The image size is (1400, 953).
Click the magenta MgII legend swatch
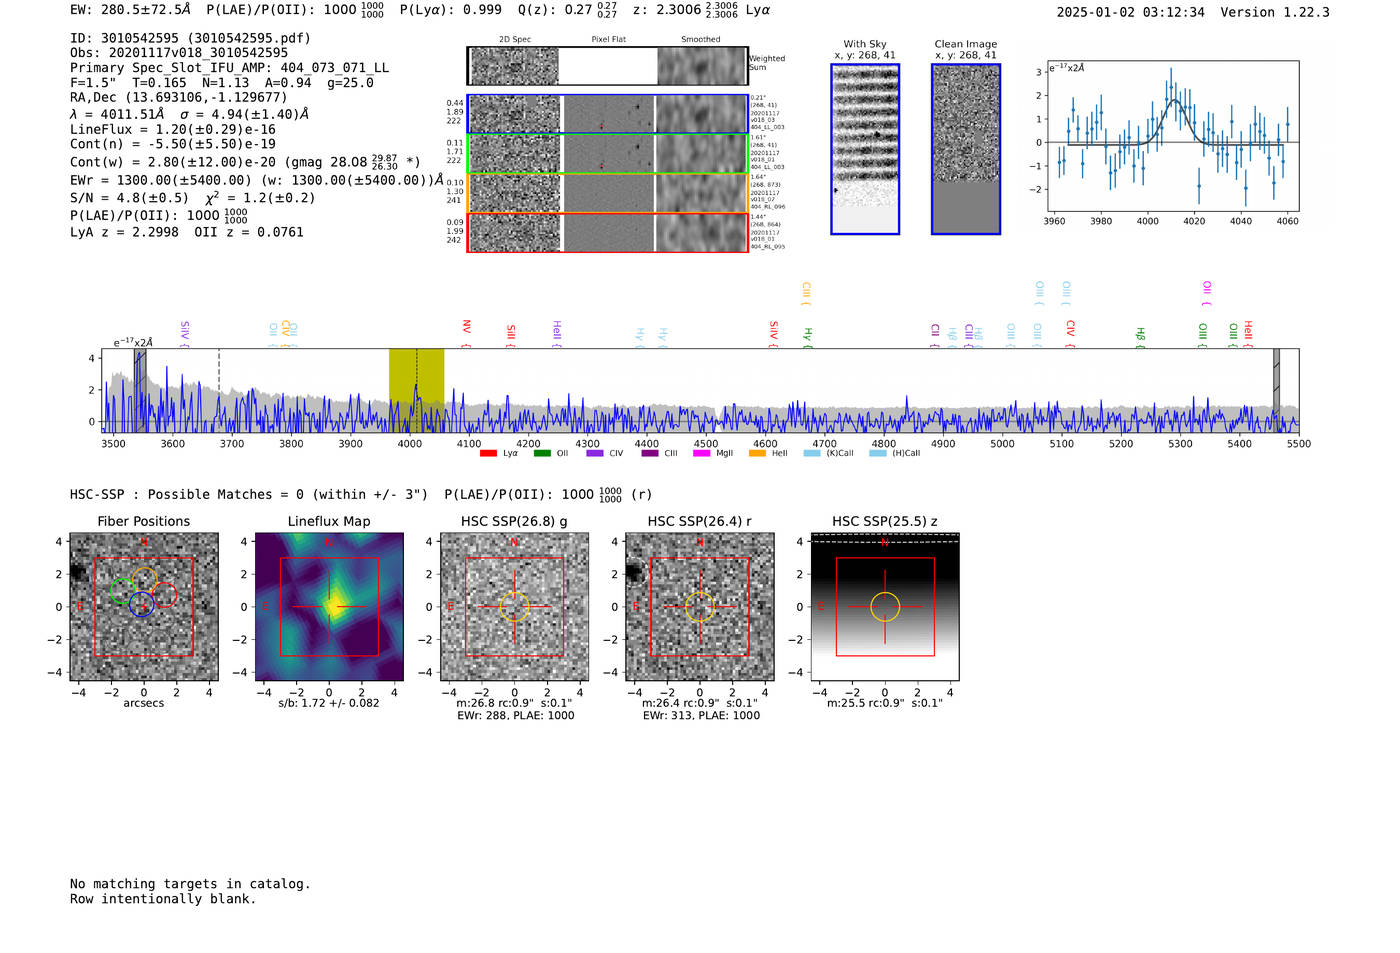(701, 454)
